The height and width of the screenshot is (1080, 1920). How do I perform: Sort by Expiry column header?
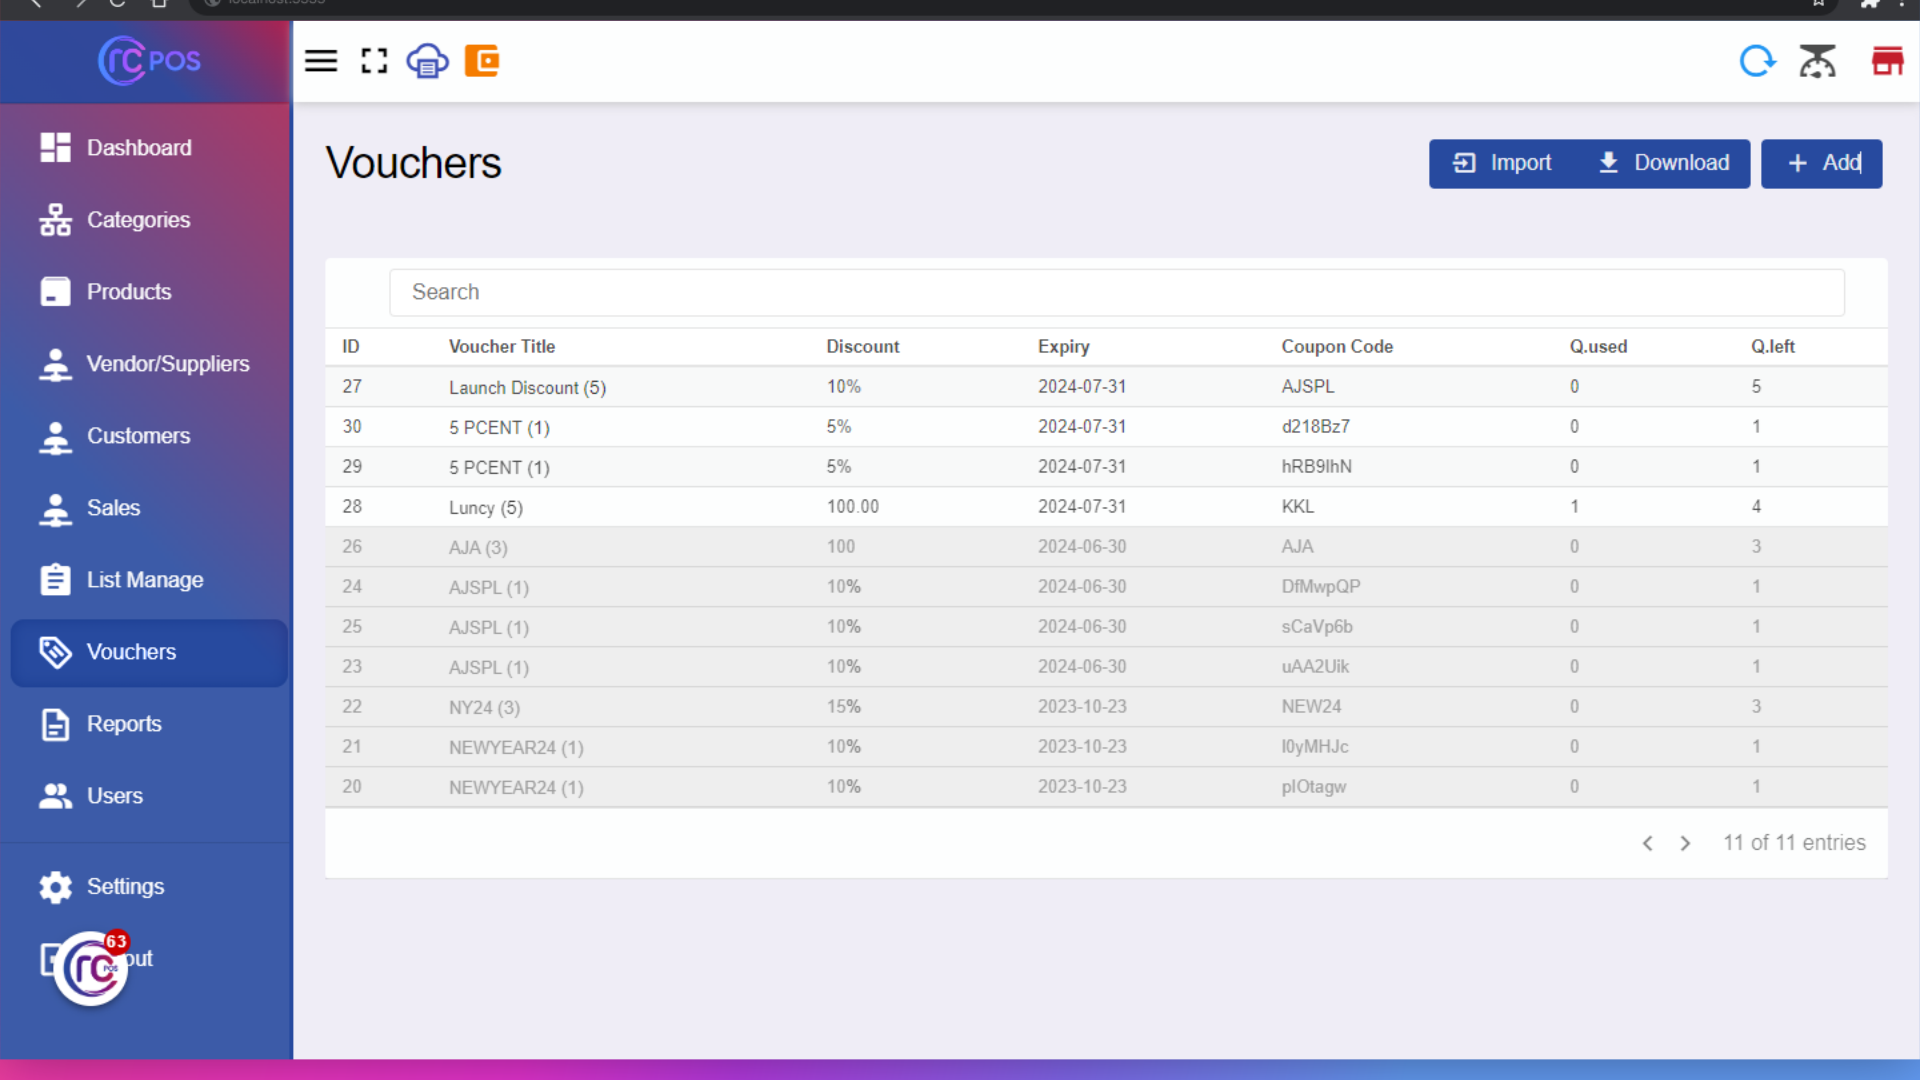pyautogui.click(x=1063, y=346)
